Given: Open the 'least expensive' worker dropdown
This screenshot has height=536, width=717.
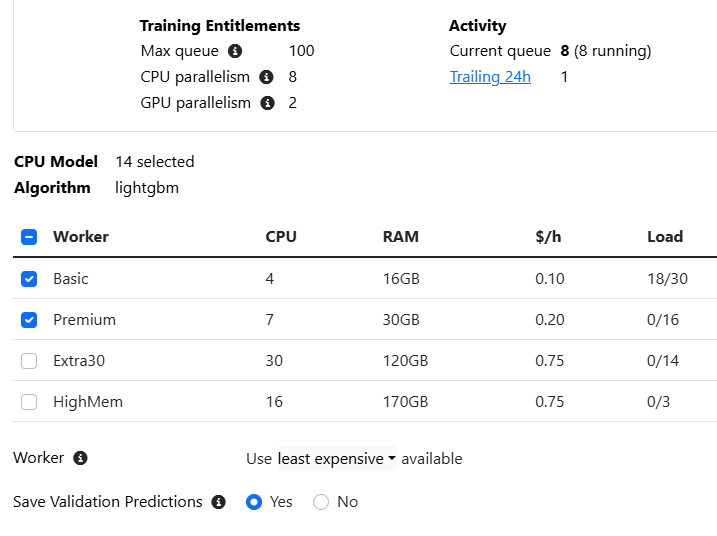Looking at the screenshot, I should click(x=336, y=459).
